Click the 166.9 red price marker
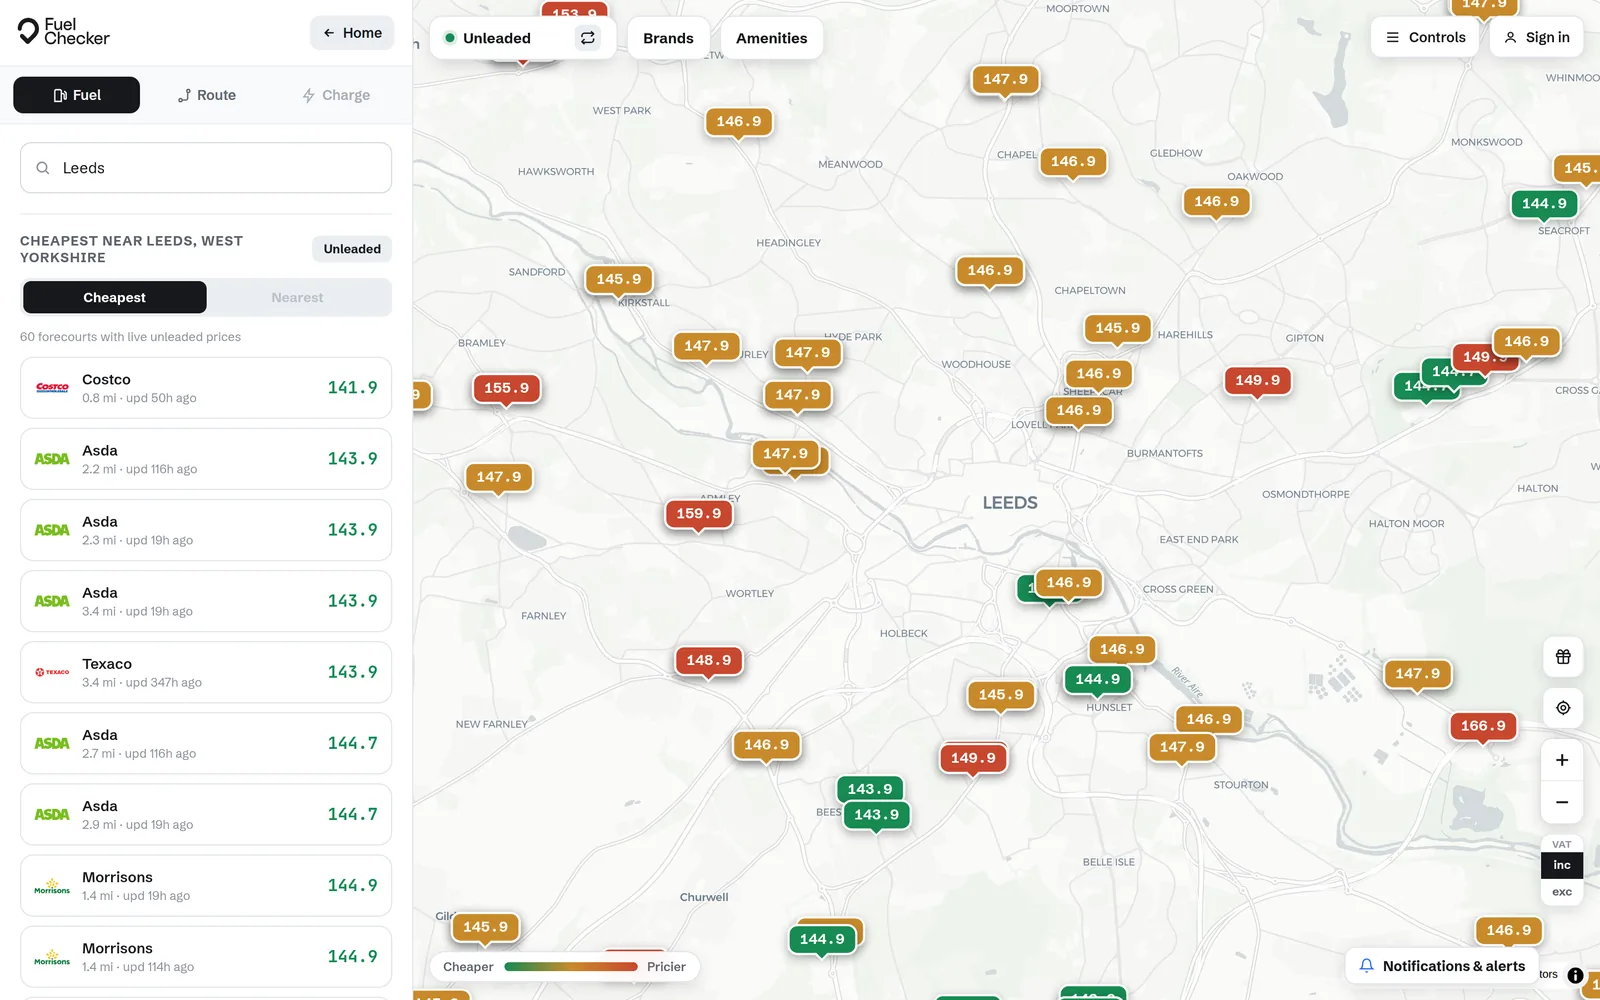 1483,726
